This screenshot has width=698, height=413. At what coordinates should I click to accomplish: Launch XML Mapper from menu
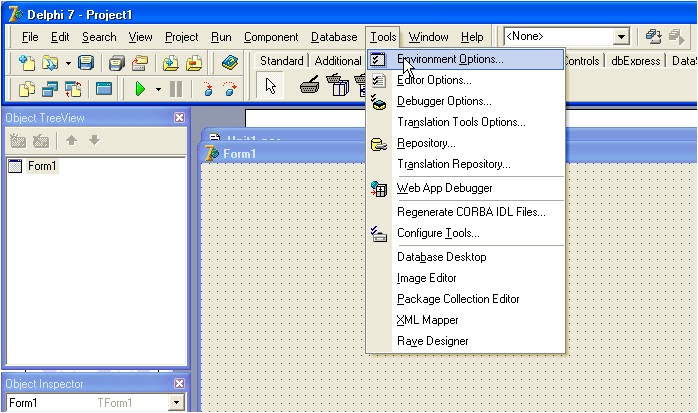(x=466, y=320)
